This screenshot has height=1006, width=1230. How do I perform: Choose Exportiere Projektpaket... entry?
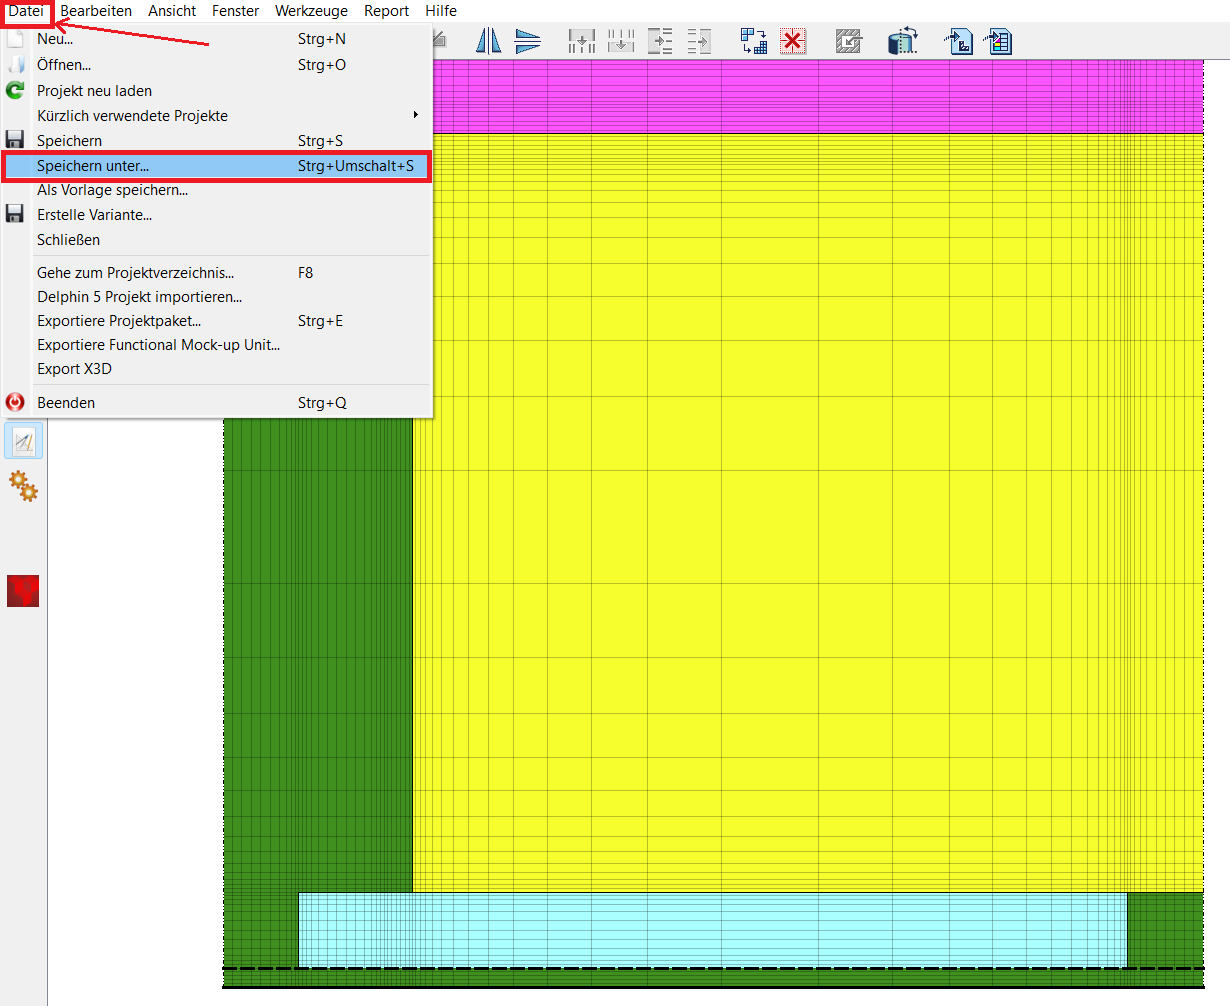(216, 321)
